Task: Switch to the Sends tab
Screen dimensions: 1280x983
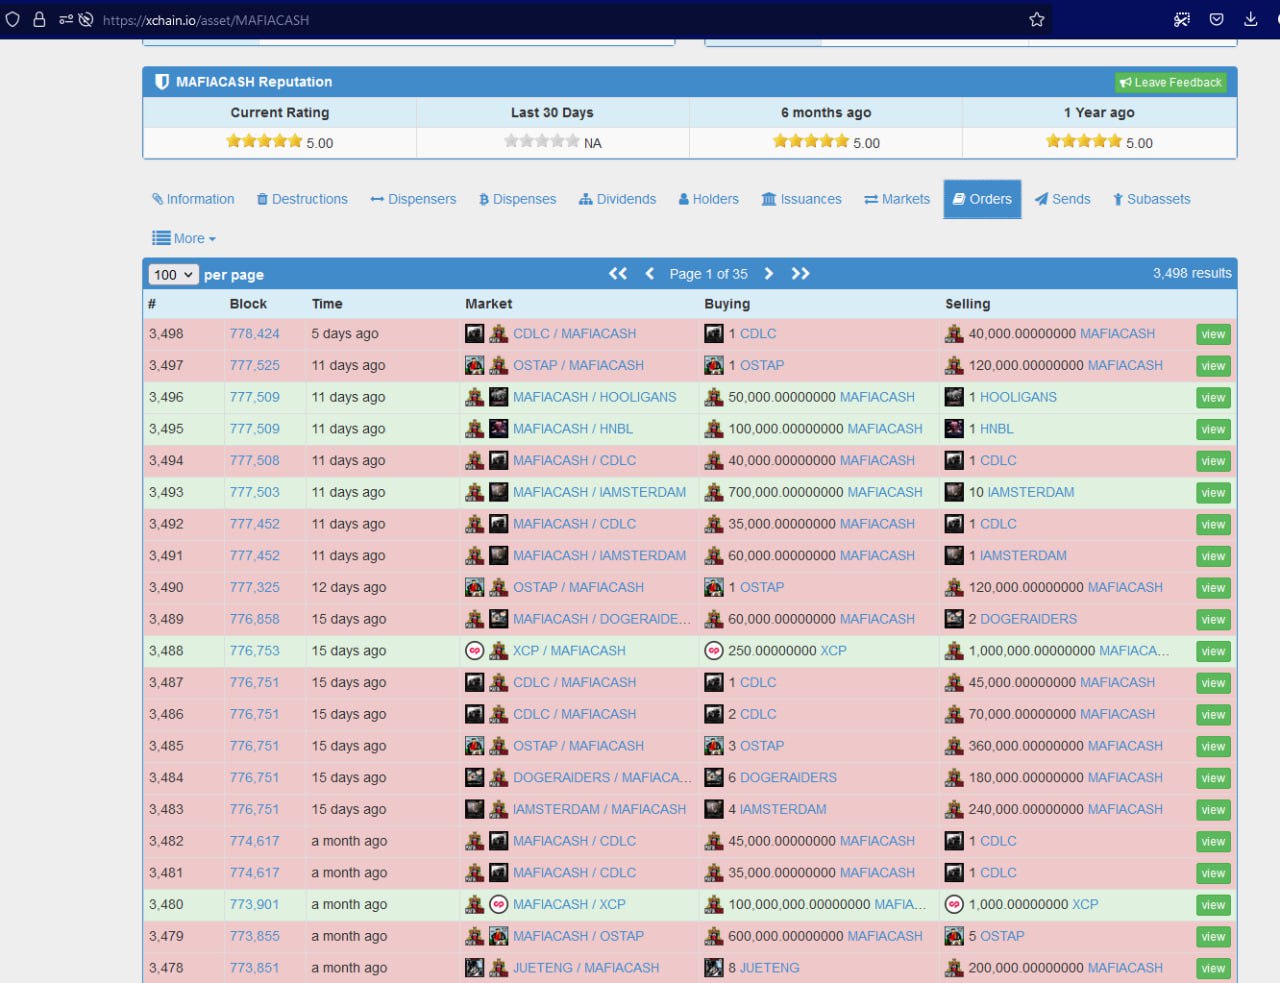Action: (x=1063, y=199)
